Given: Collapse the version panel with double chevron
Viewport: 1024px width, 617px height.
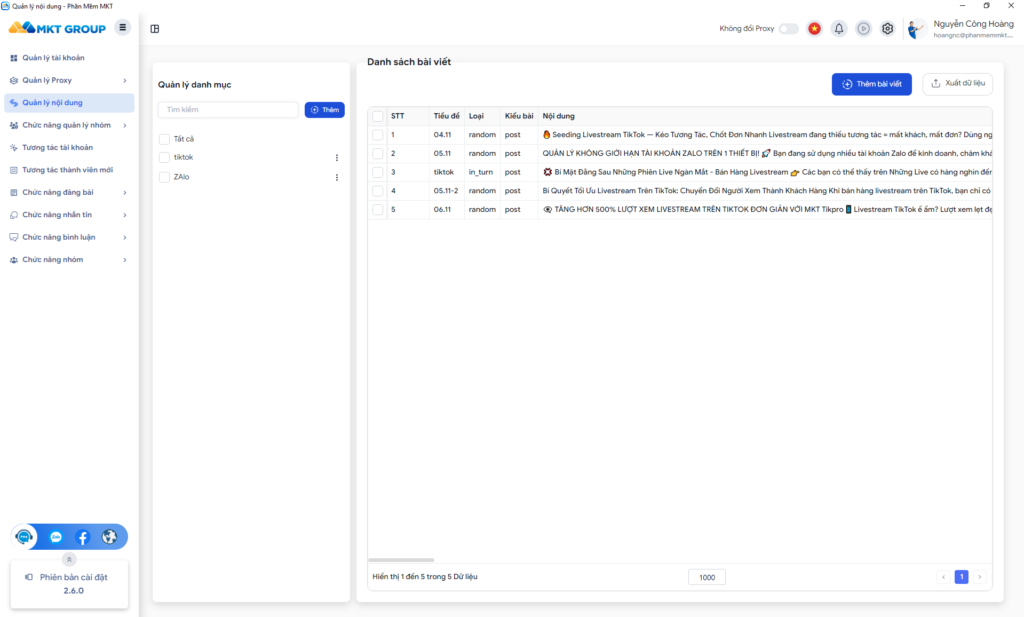Looking at the screenshot, I should [69, 559].
